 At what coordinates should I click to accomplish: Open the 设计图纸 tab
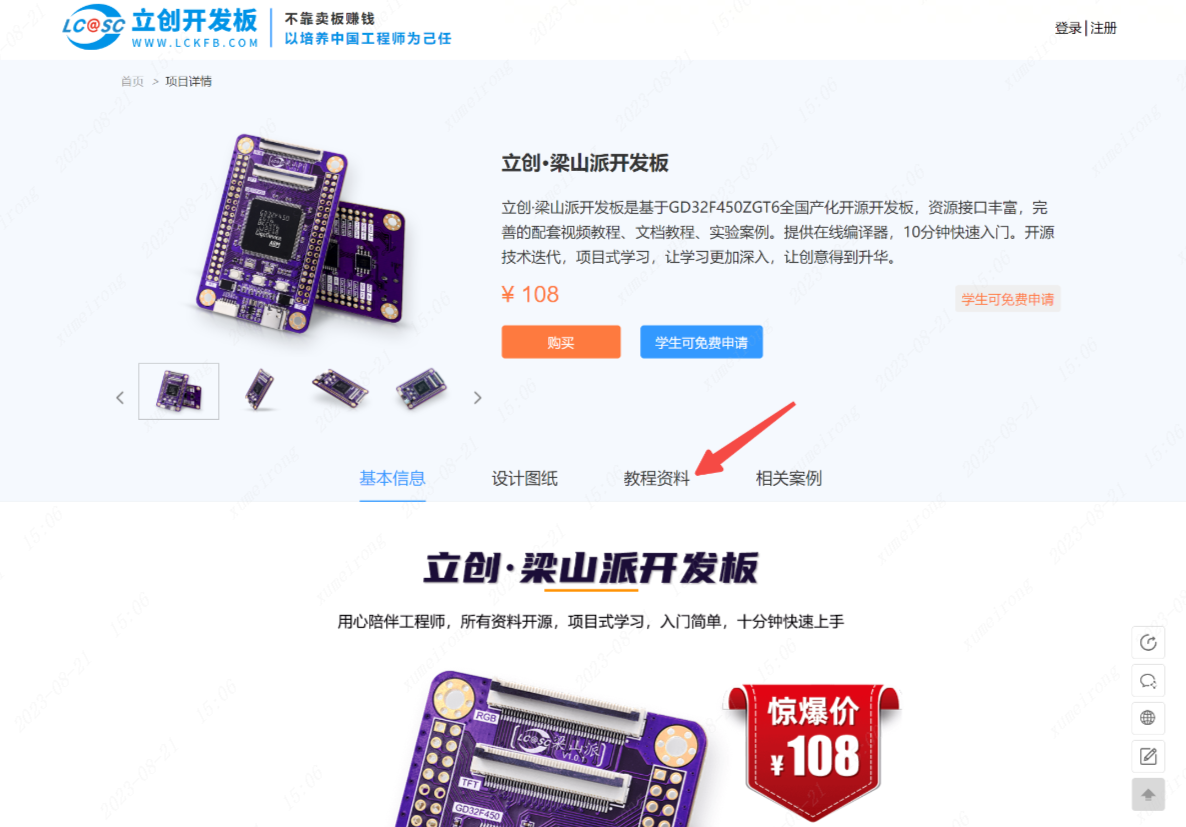pos(524,478)
